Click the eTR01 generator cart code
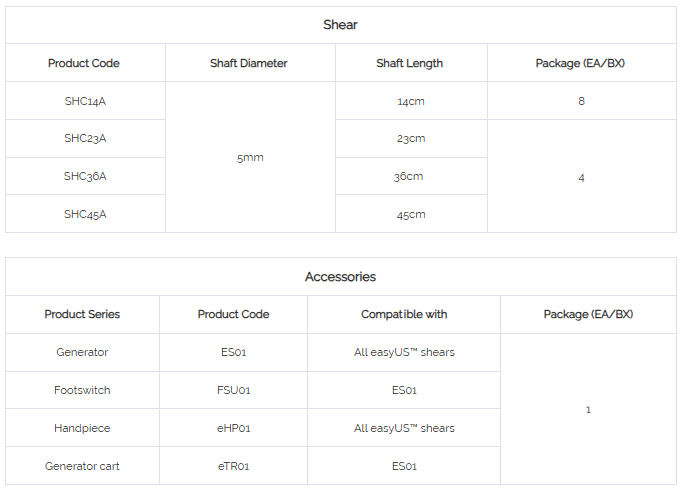Viewport: 683px width, 489px height. pos(233,466)
